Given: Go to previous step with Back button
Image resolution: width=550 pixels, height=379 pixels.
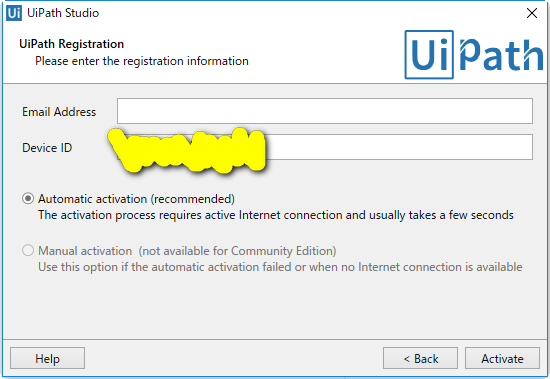Looking at the screenshot, I should (420, 358).
